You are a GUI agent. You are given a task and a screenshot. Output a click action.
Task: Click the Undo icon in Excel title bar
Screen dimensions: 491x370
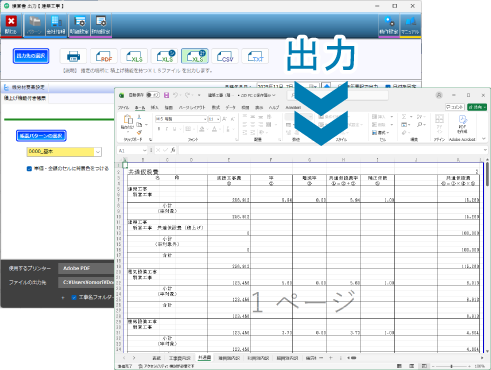pyautogui.click(x=175, y=95)
